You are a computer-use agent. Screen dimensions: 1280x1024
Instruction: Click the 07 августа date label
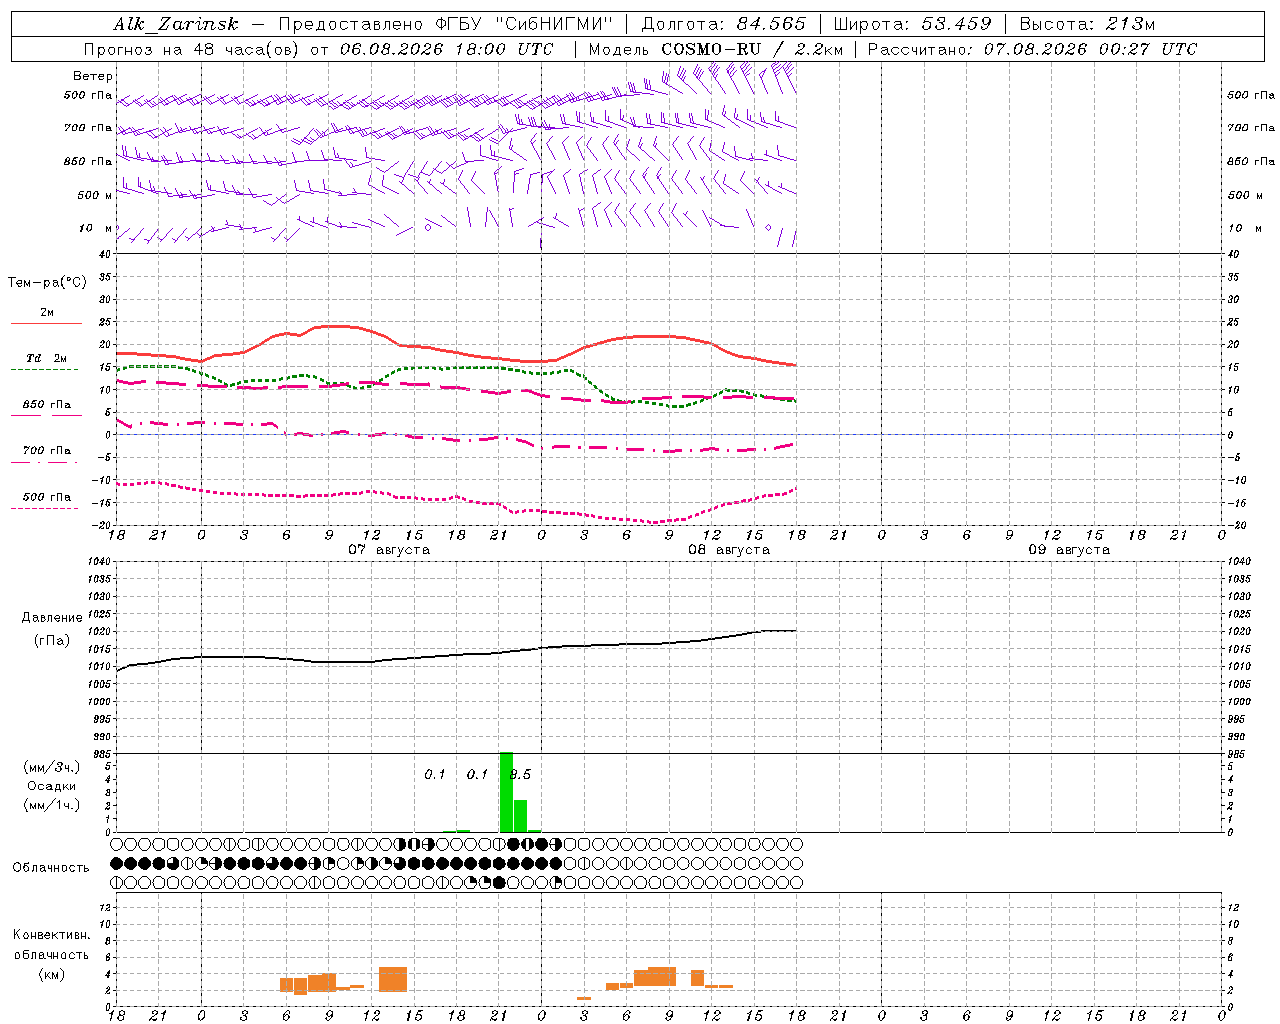click(x=389, y=550)
